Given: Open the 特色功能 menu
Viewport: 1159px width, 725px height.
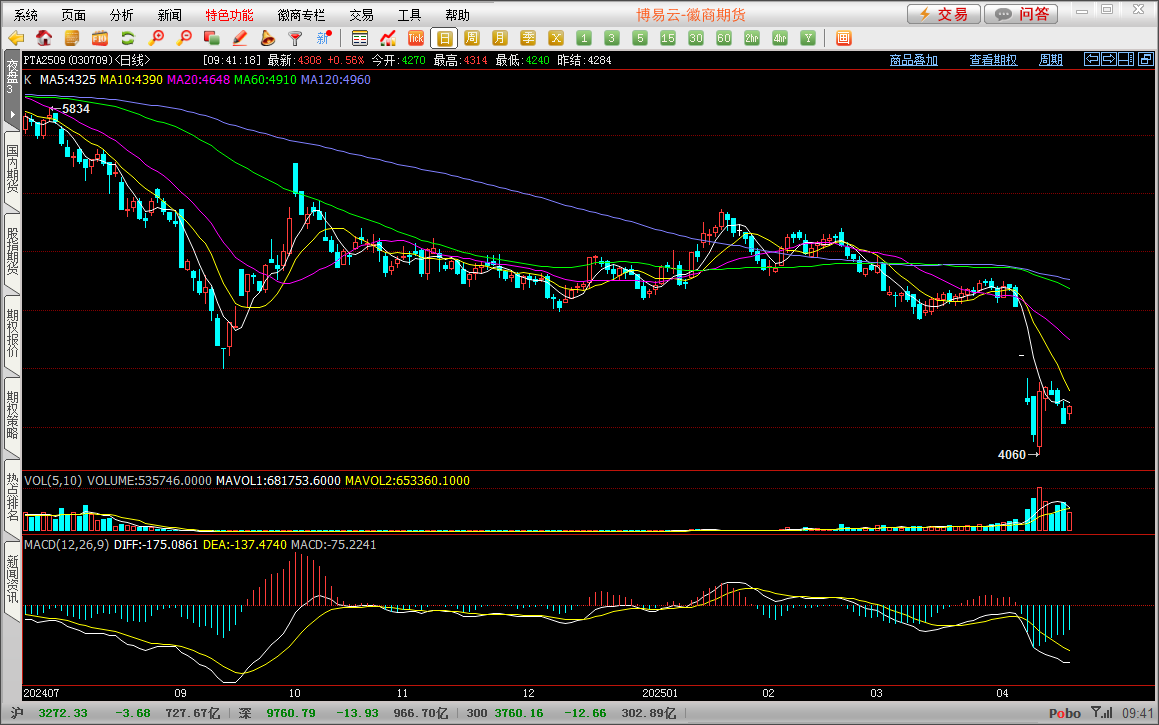Looking at the screenshot, I should pos(229,15).
